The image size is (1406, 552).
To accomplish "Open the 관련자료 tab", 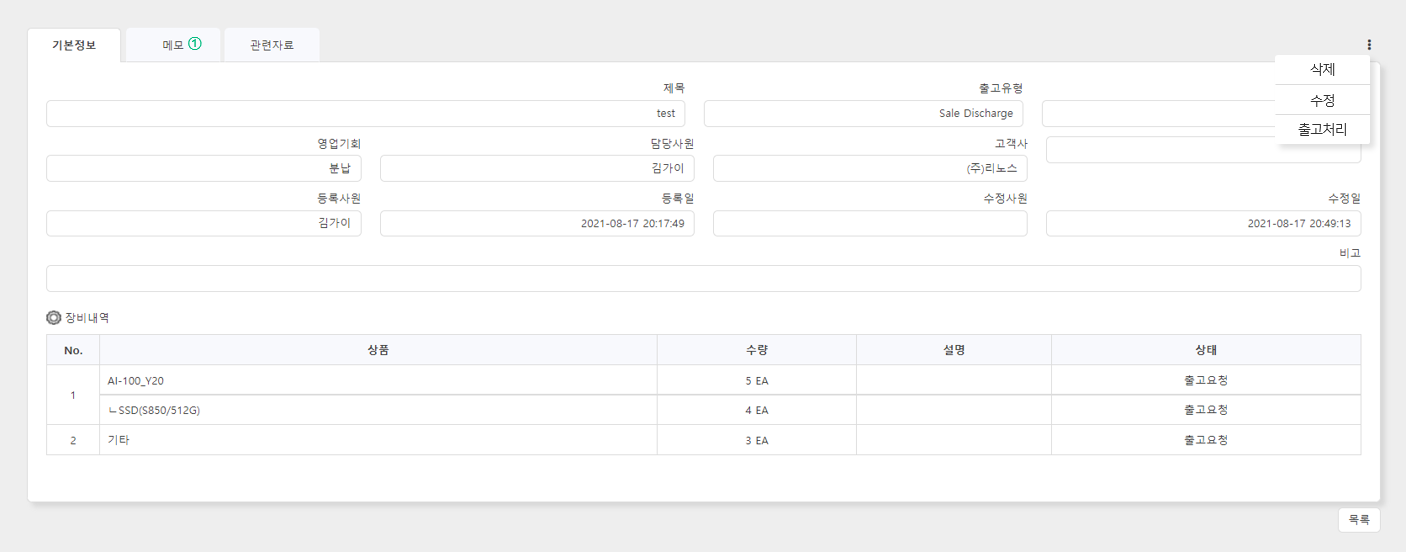I will click(272, 45).
